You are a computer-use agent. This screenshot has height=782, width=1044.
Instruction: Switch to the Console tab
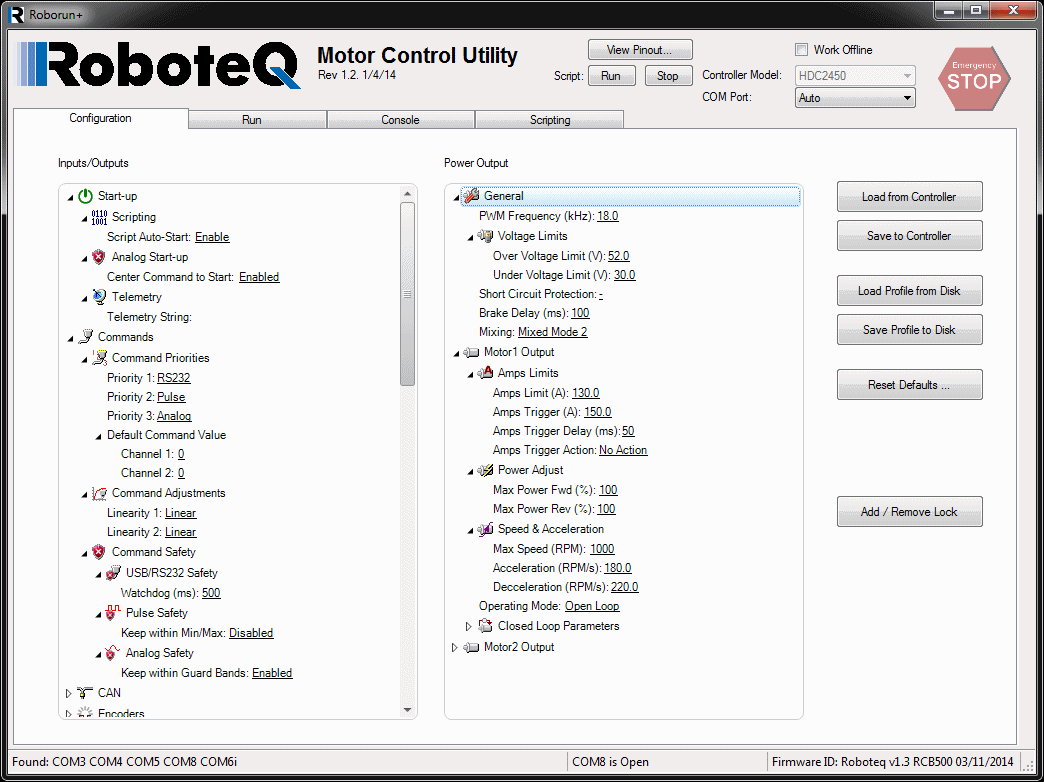click(x=400, y=120)
